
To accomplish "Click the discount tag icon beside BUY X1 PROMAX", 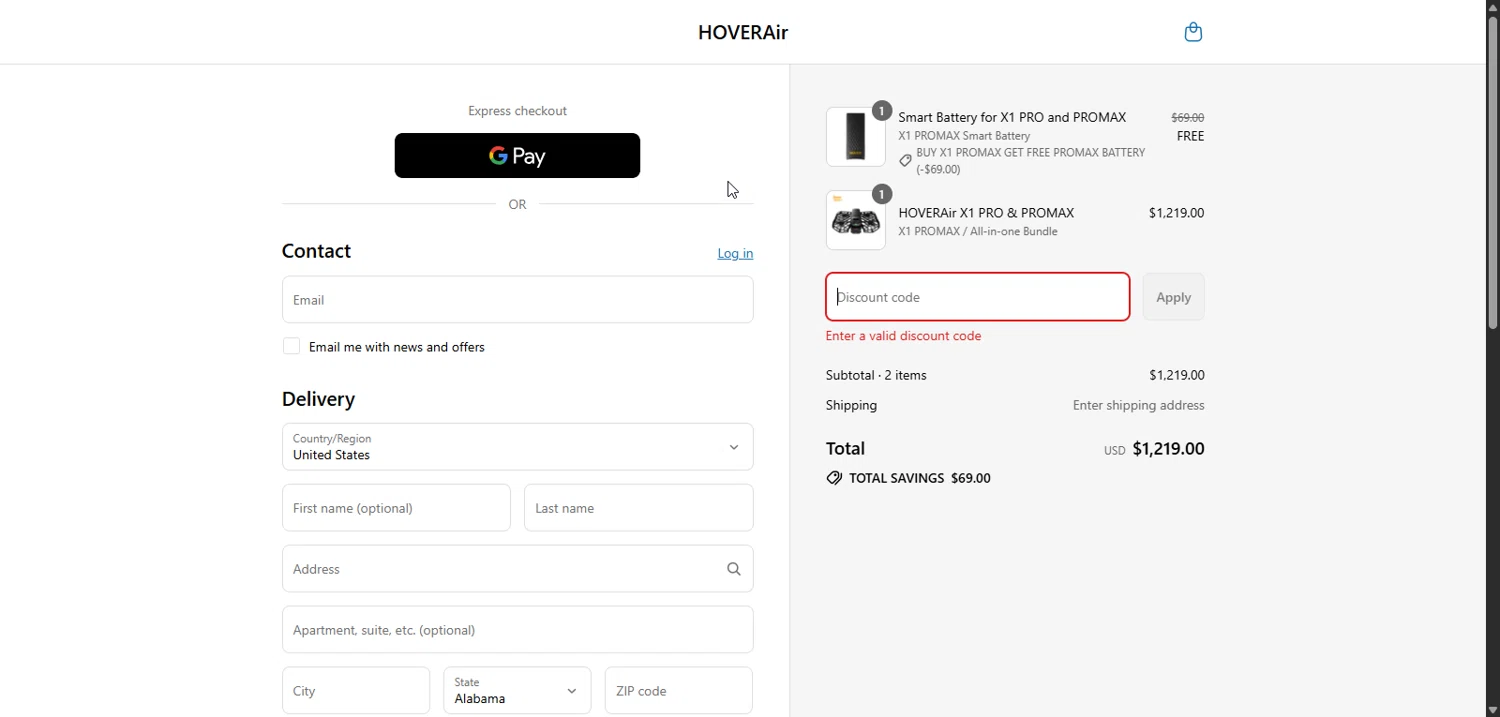I will click(905, 160).
